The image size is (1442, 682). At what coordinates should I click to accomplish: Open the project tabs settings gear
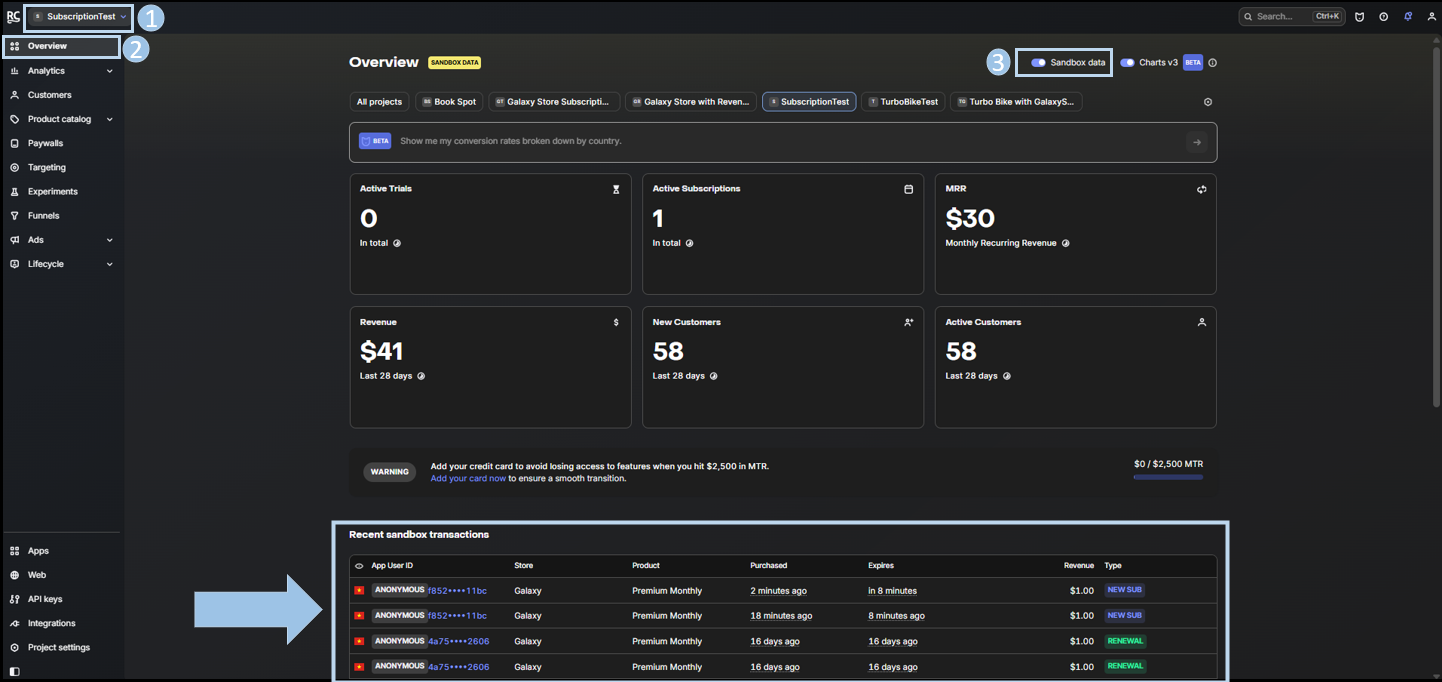[x=1208, y=102]
